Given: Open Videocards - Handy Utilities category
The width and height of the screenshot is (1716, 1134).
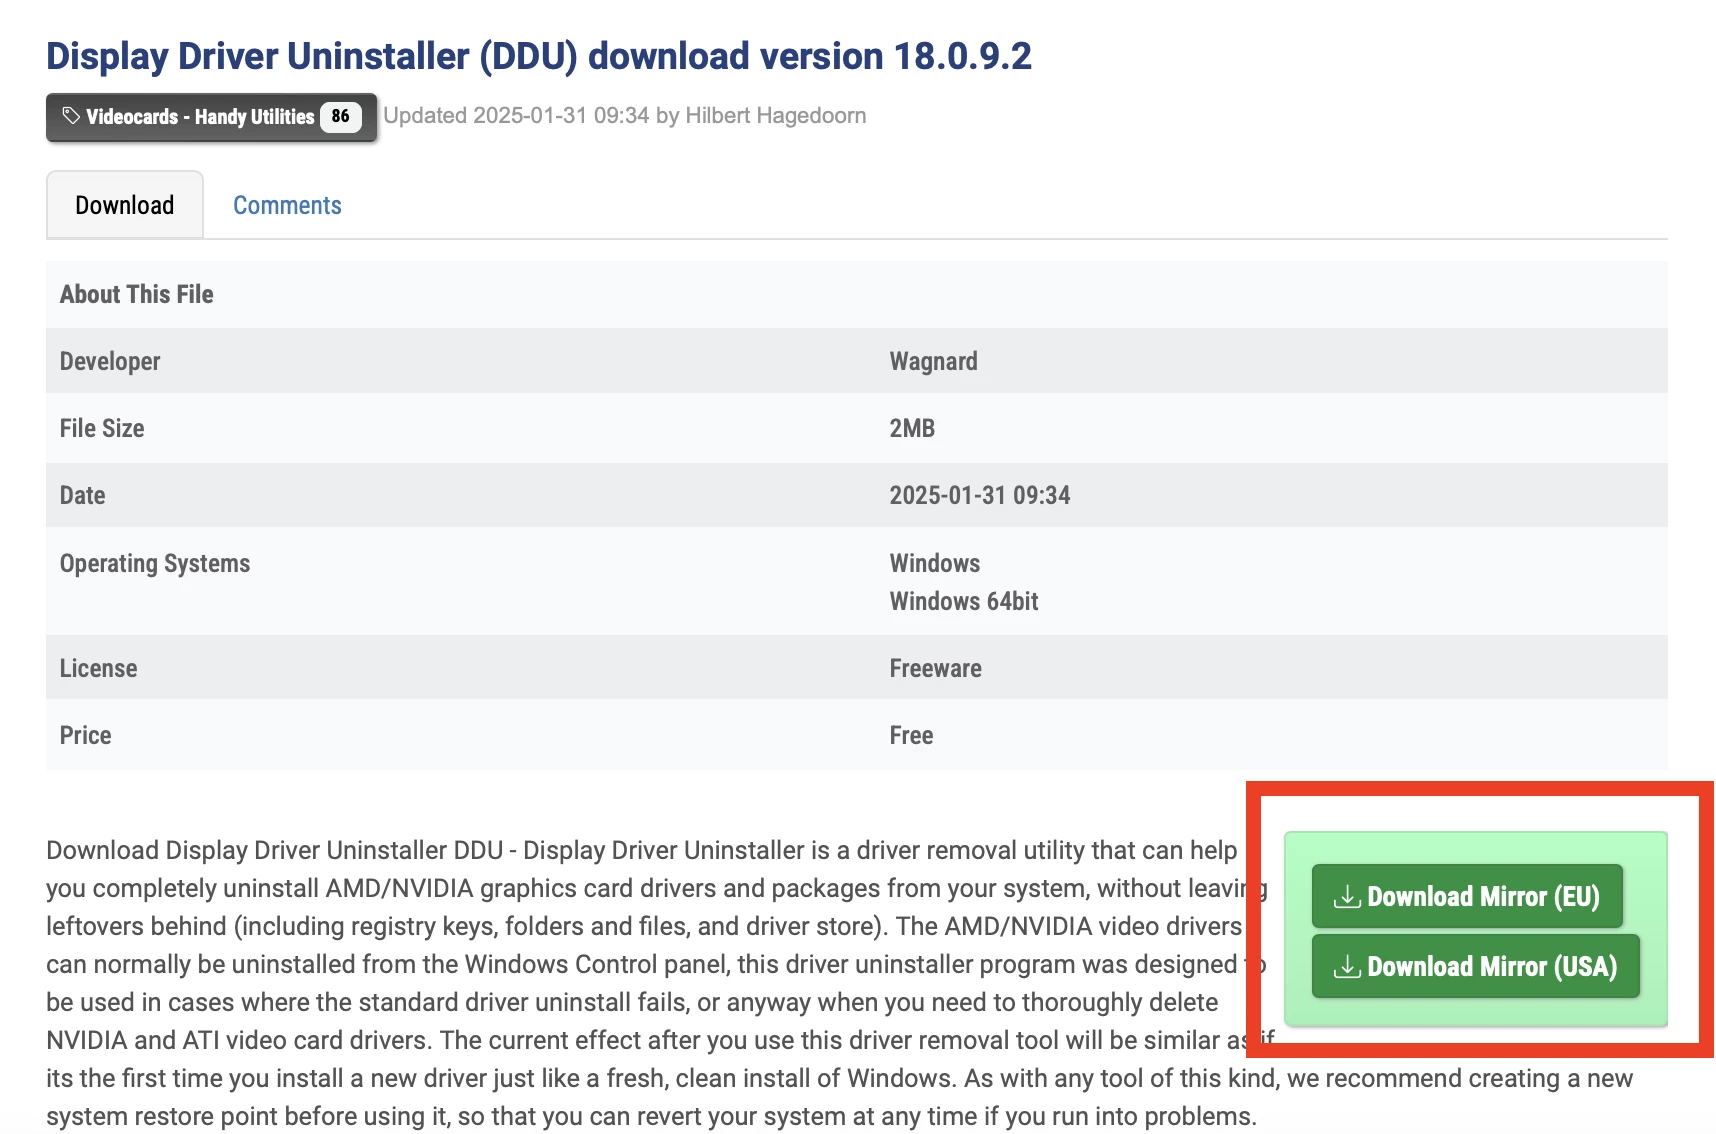Looking at the screenshot, I should point(211,117).
